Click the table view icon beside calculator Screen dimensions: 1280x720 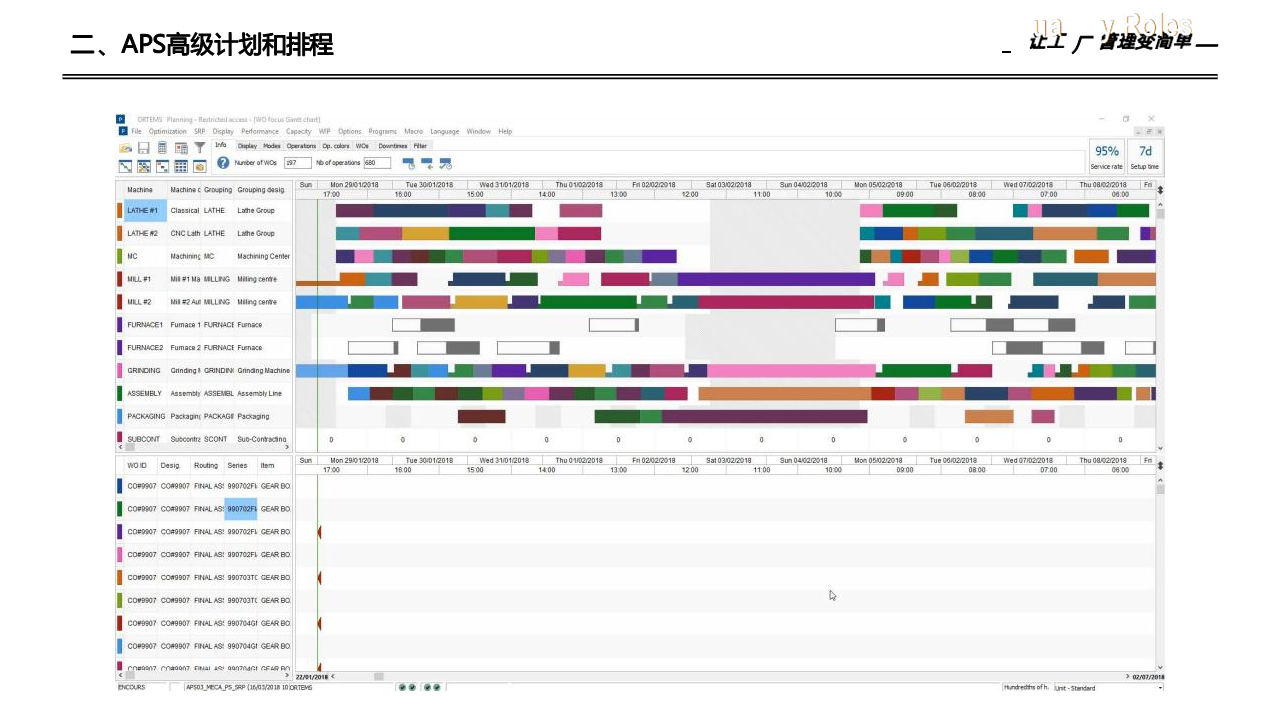pos(181,148)
